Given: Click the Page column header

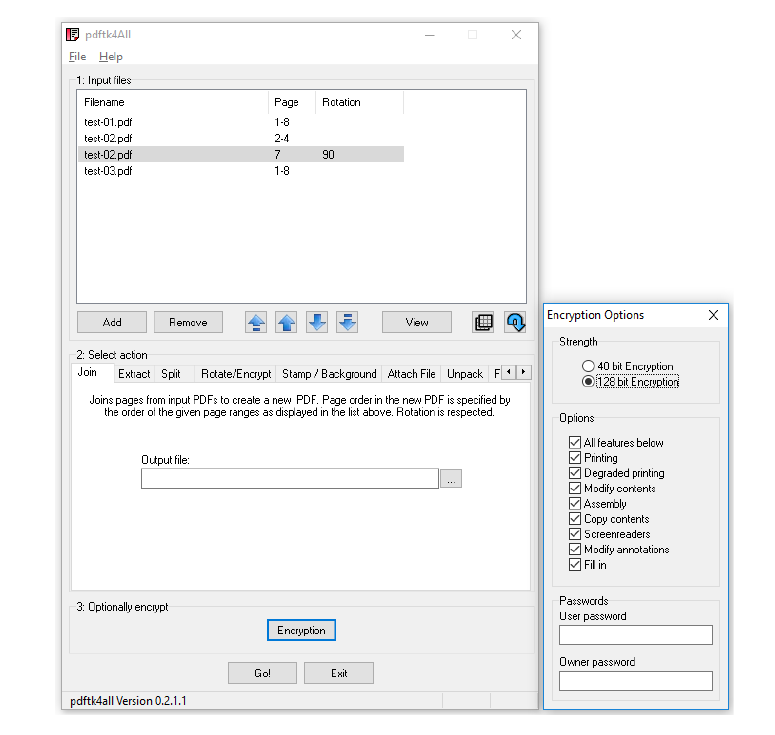Looking at the screenshot, I should (x=292, y=102).
